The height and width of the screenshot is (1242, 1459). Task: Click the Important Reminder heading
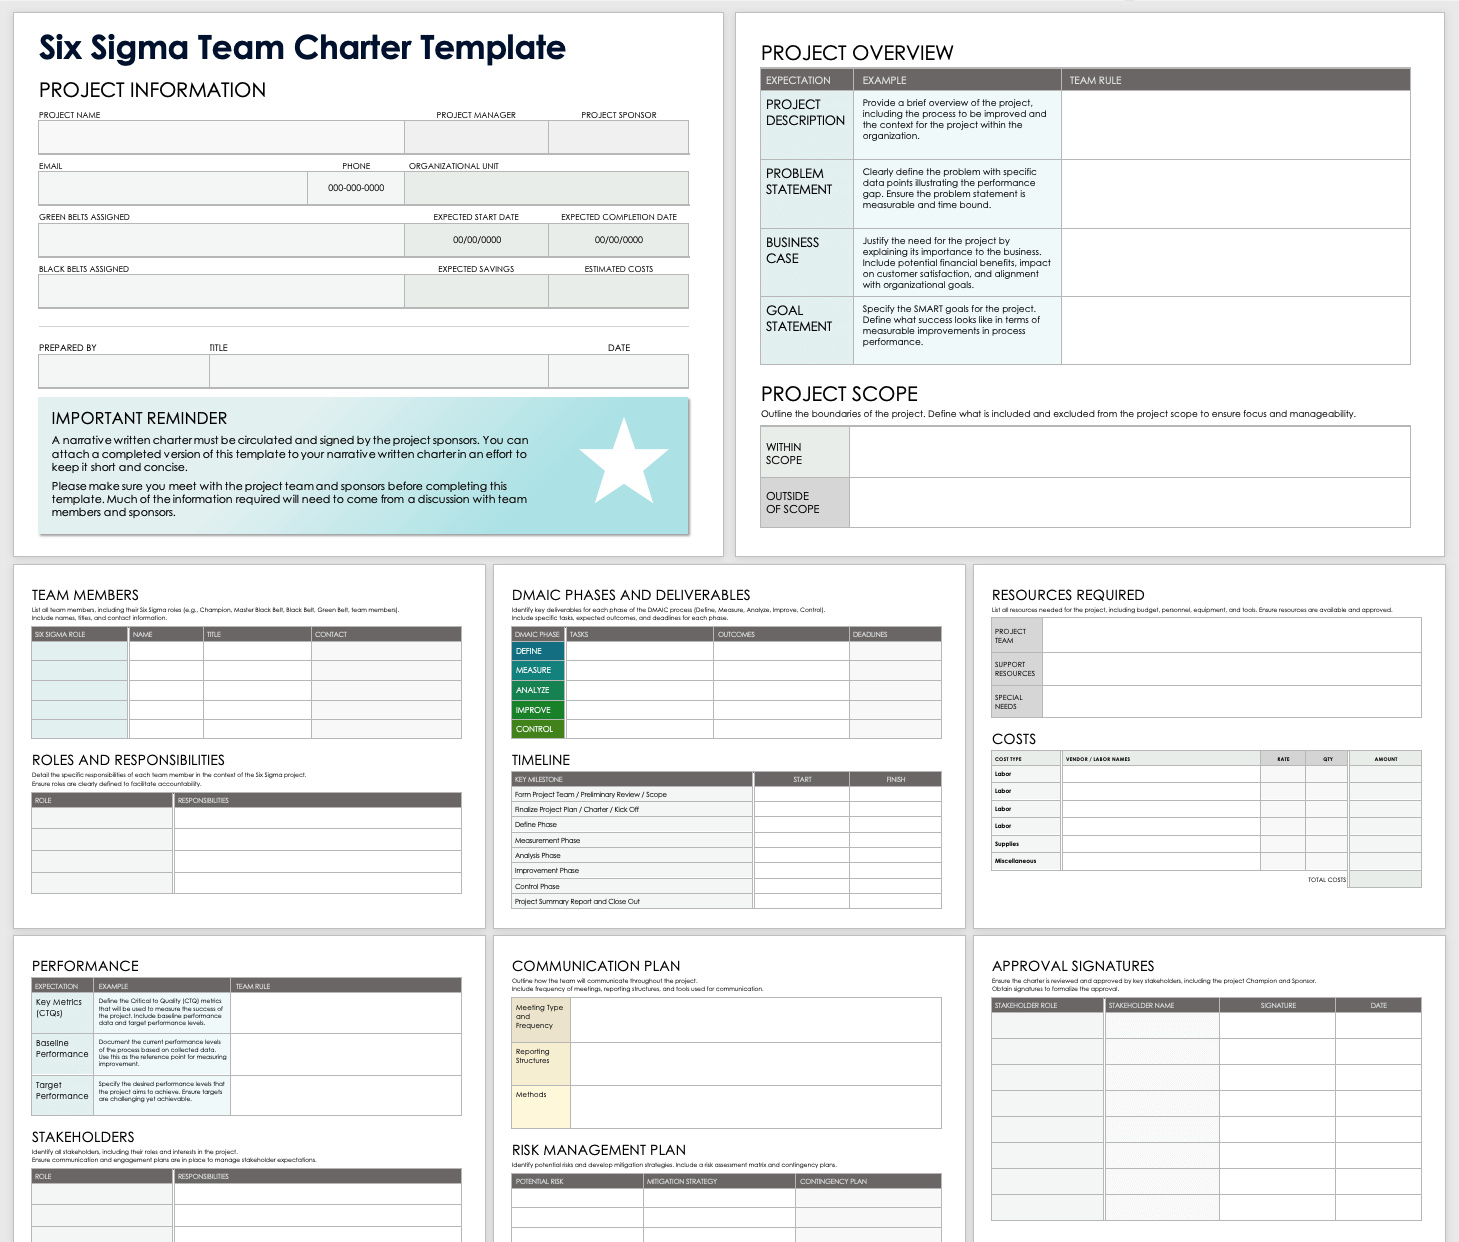139,418
